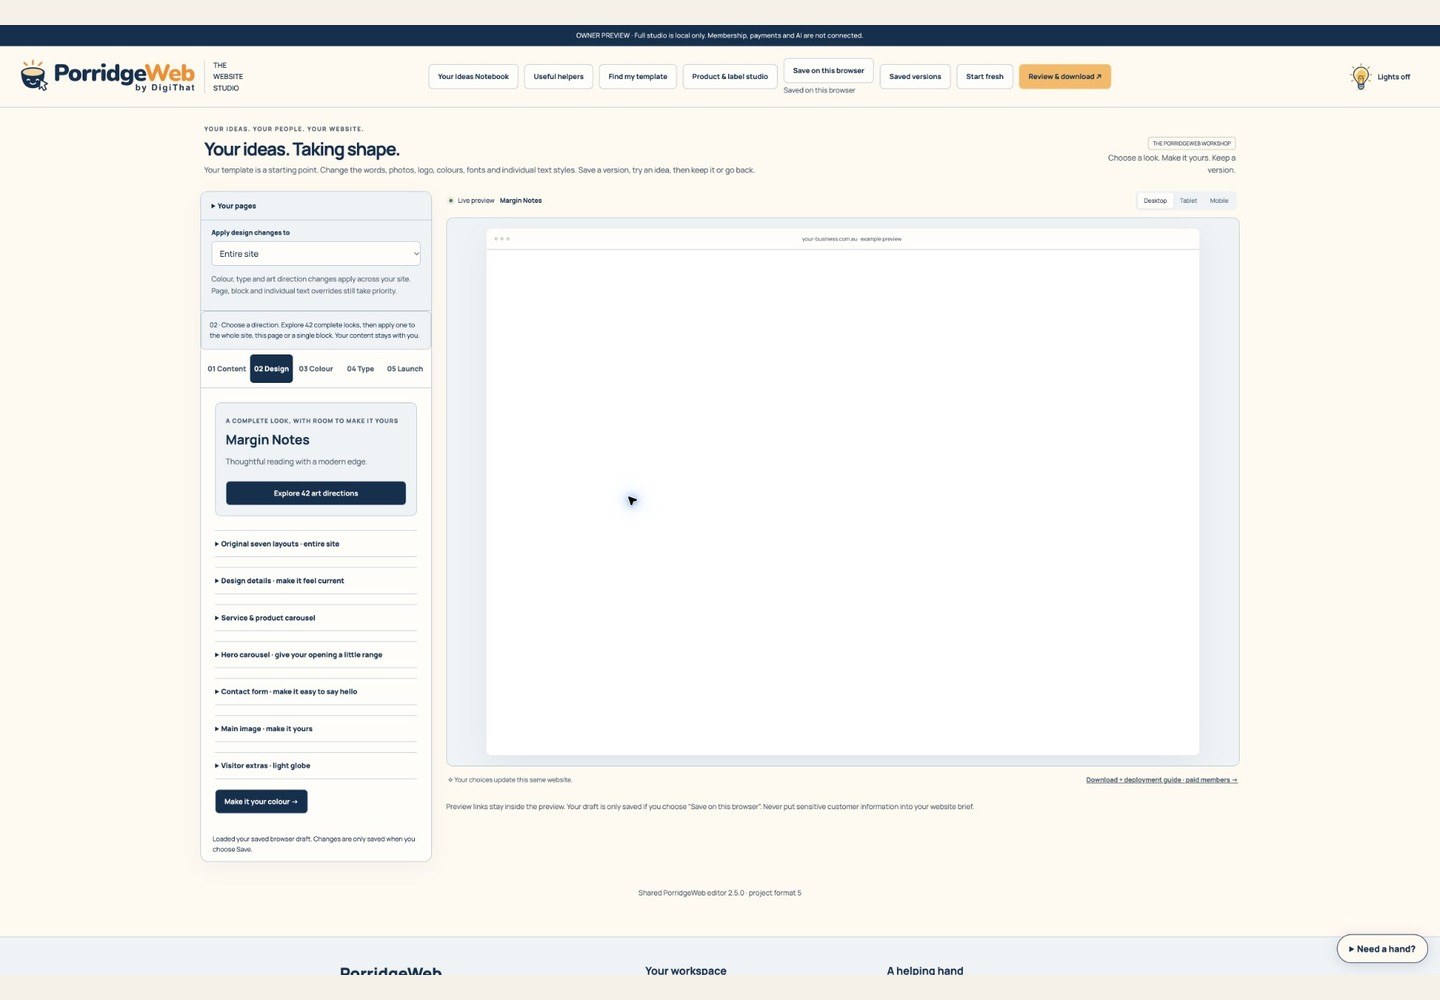Expand Visitor extras light globe section
This screenshot has width=1440, height=1000.
(316, 766)
